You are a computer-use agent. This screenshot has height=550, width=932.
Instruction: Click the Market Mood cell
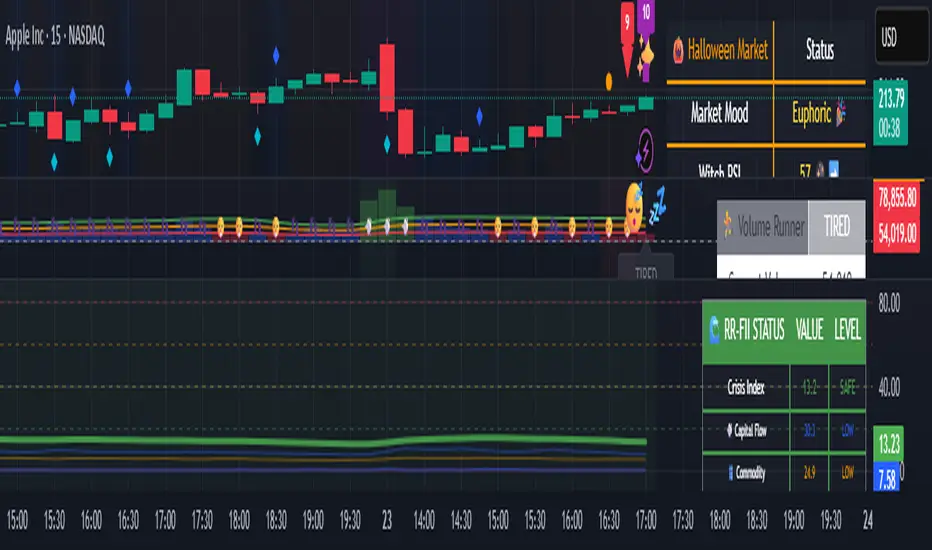719,113
